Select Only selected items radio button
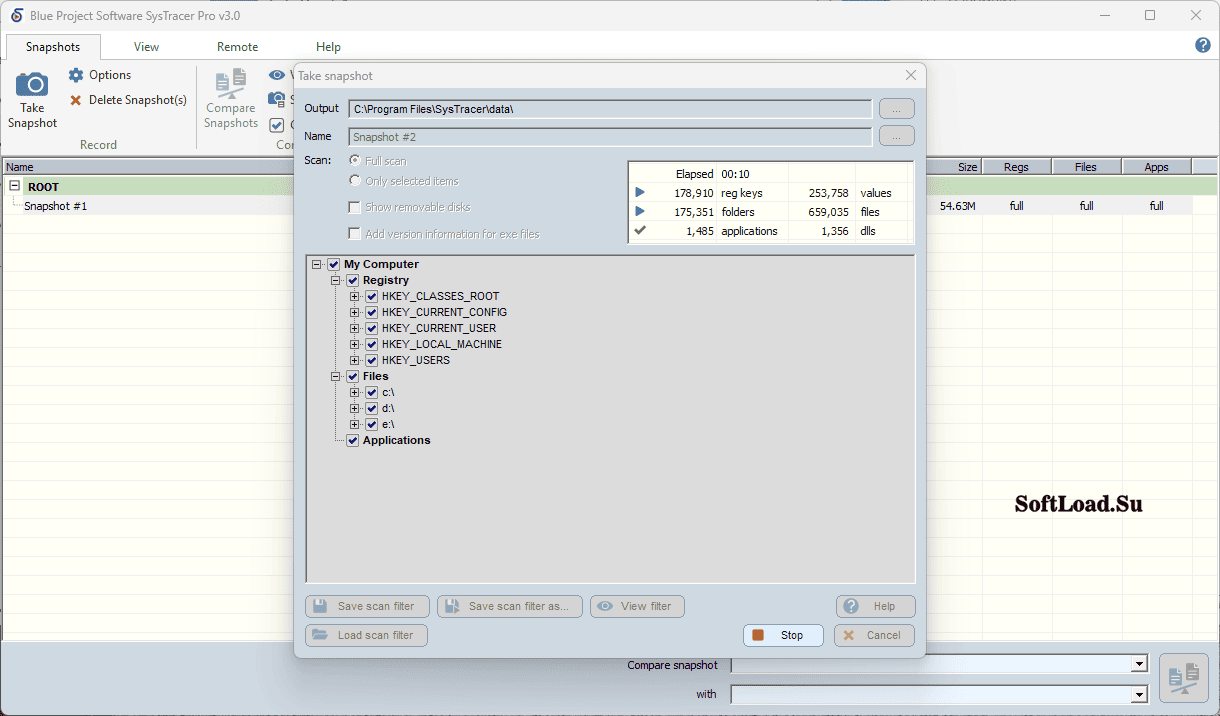Image resolution: width=1220 pixels, height=716 pixels. coord(354,180)
